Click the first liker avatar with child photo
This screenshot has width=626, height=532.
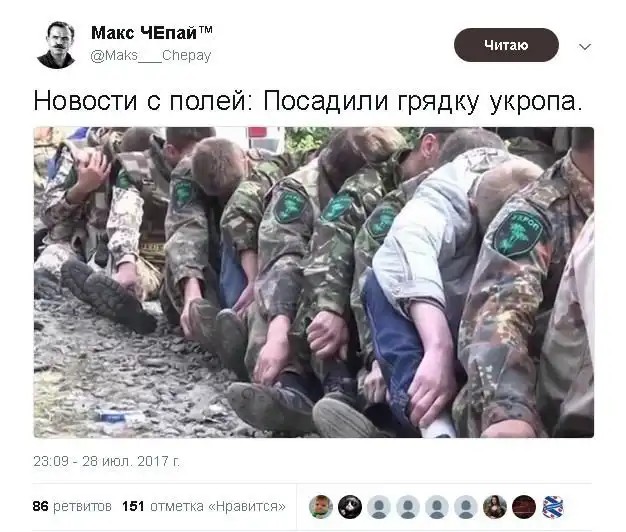point(321,506)
